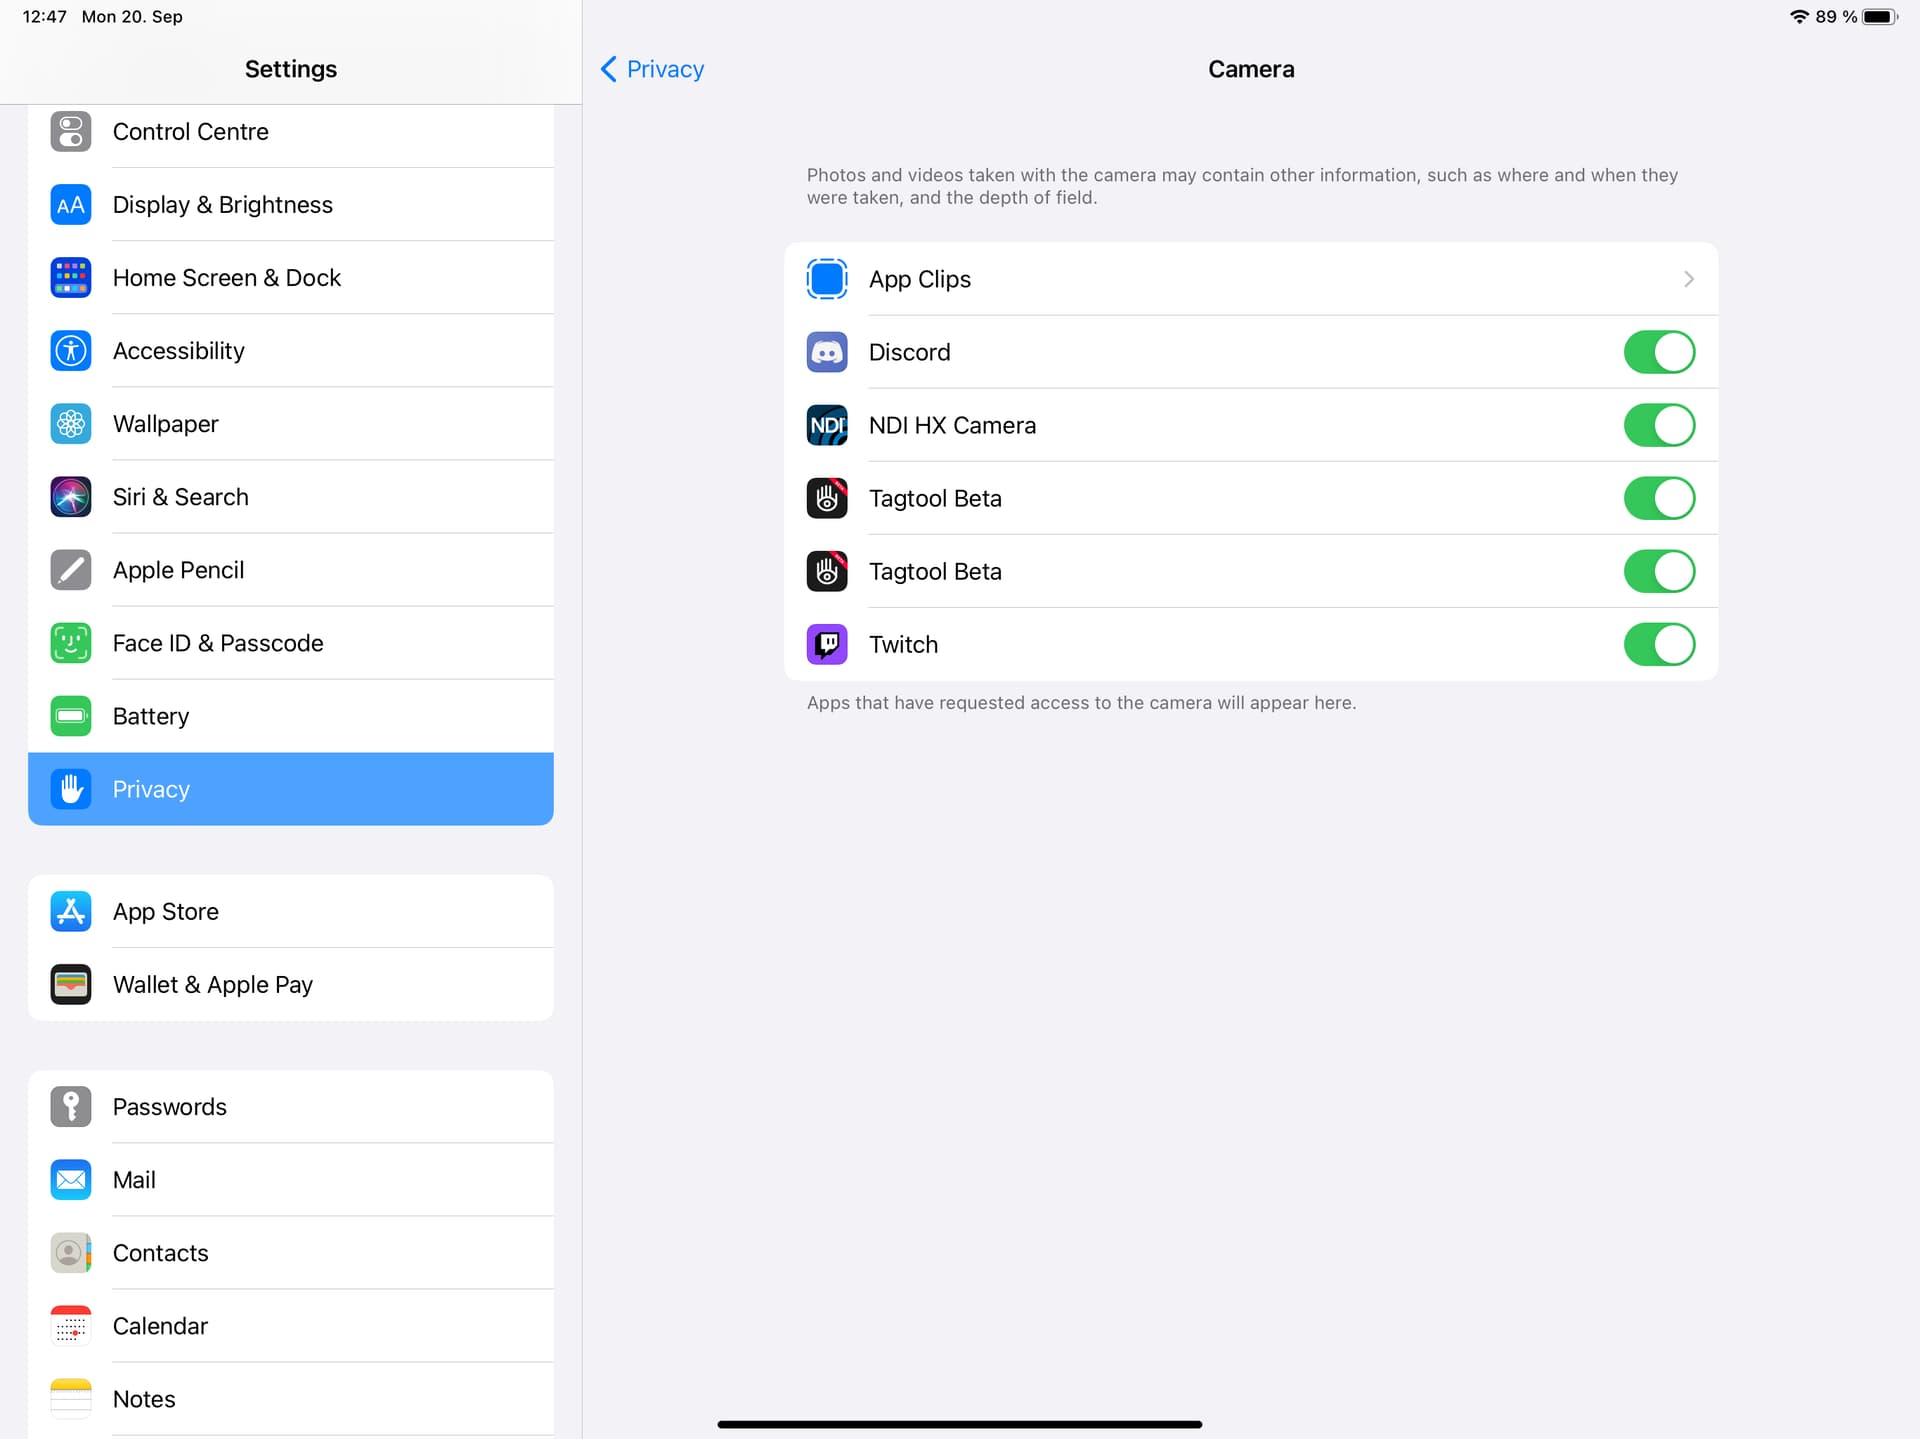Screen dimensions: 1920x1439
Task: Click the Twitch app icon
Action: click(826, 644)
